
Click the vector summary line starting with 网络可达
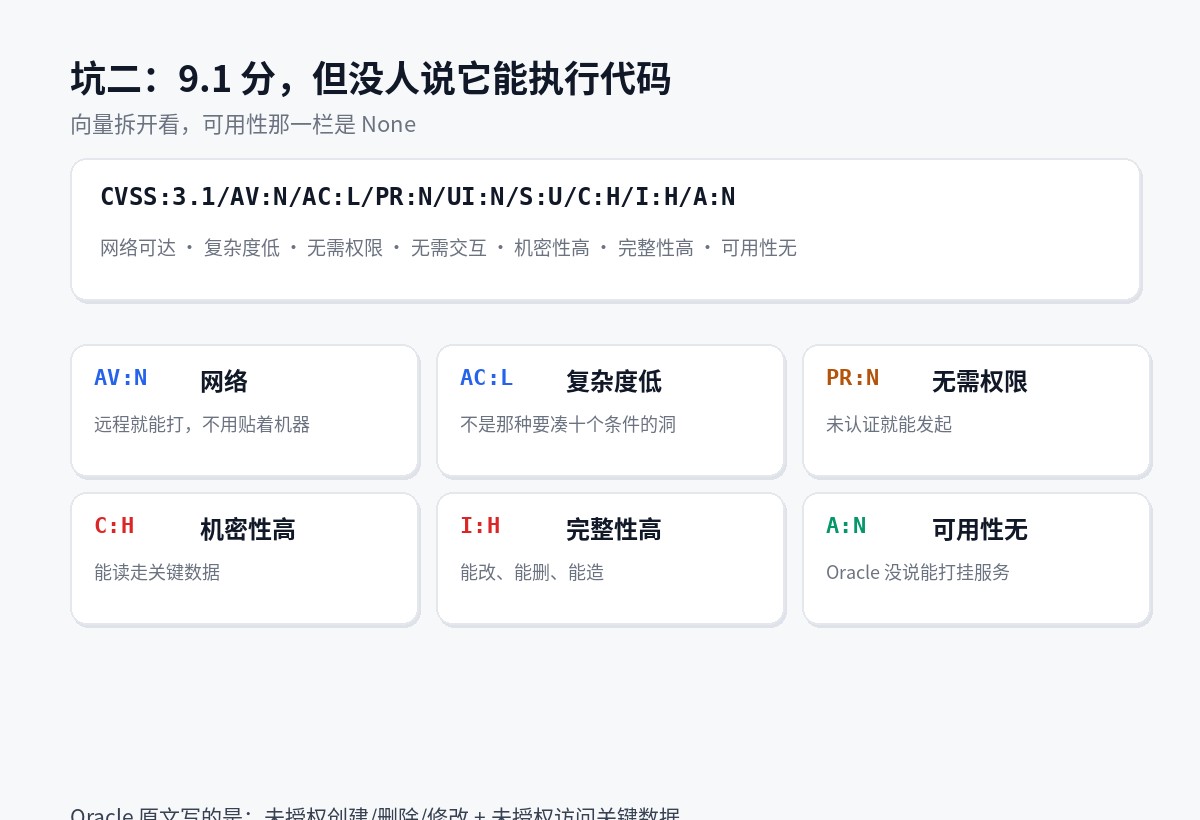pos(448,248)
